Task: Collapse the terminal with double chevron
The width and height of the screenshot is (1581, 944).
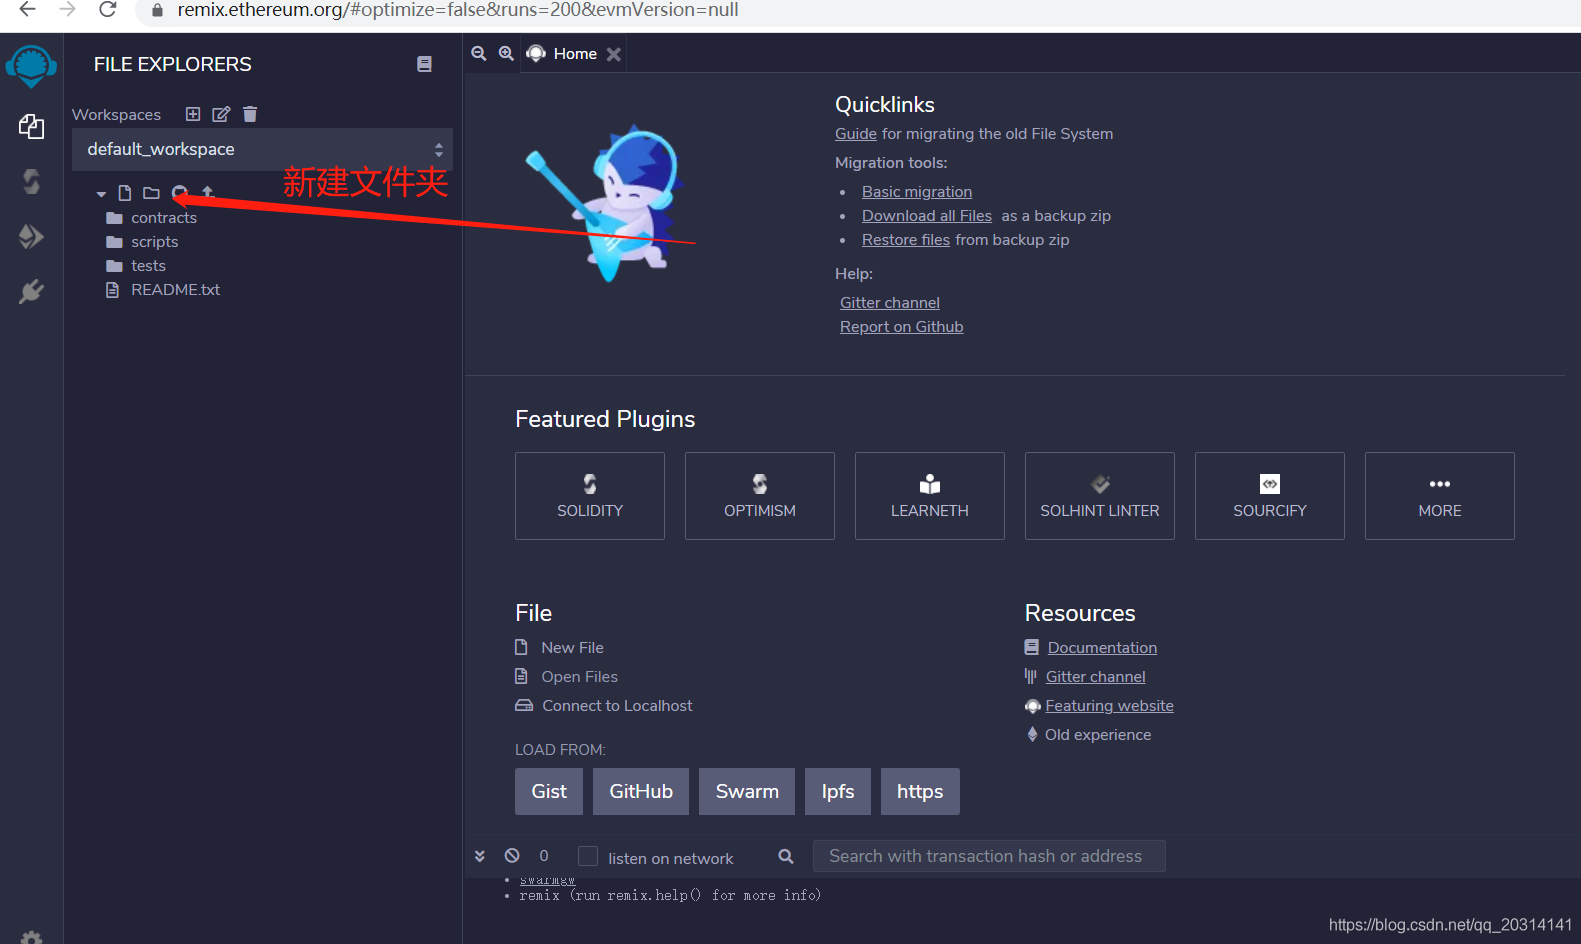Action: tap(480, 856)
